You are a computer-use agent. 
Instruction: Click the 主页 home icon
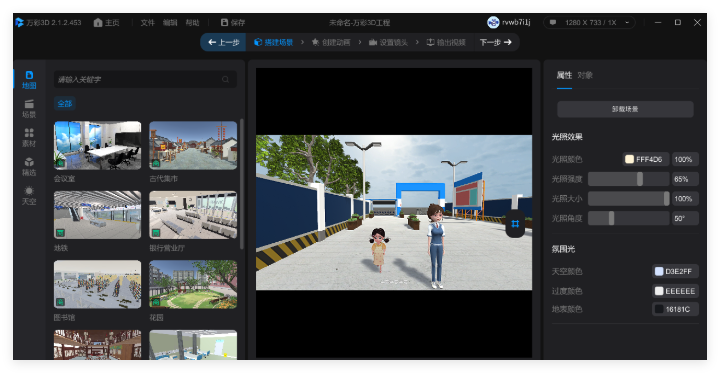pyautogui.click(x=98, y=23)
